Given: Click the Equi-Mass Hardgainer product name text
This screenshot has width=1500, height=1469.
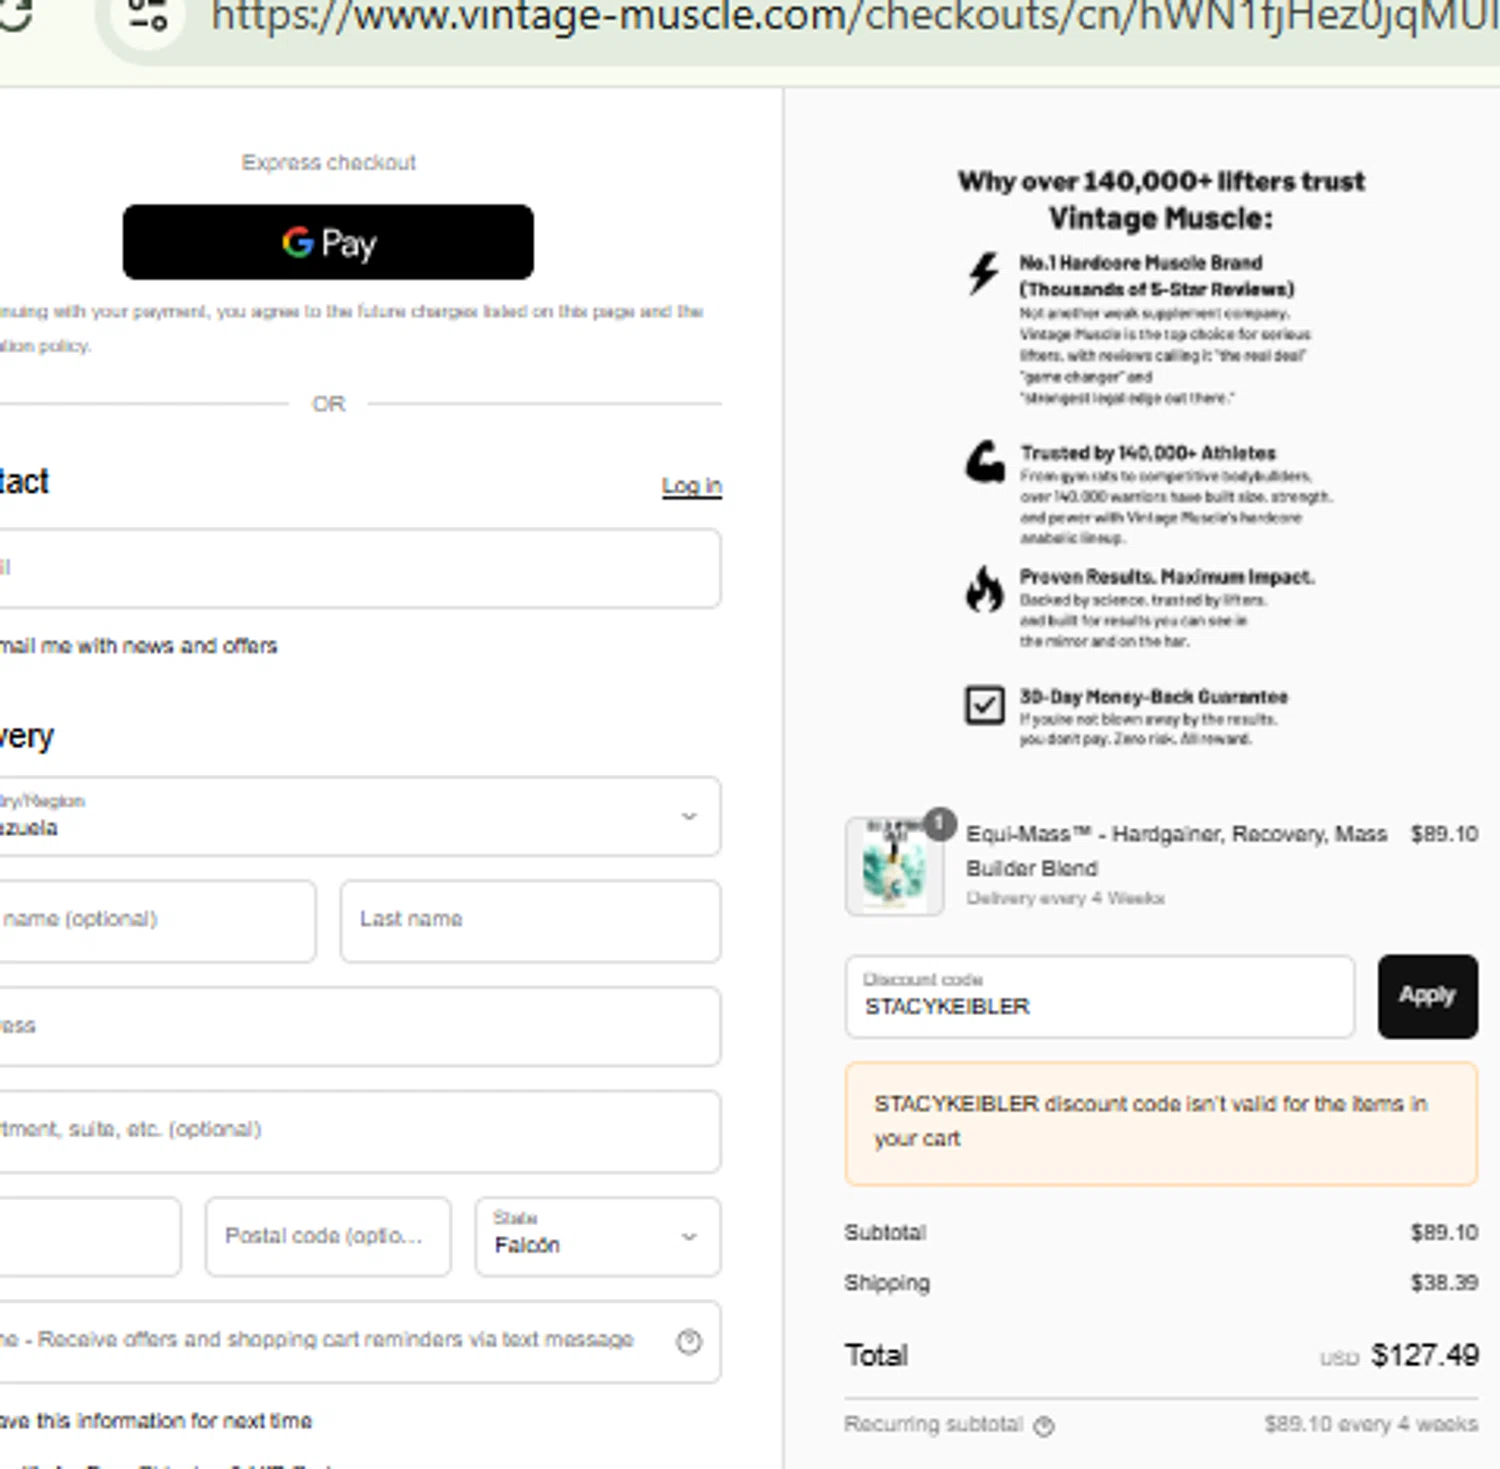Looking at the screenshot, I should tap(1176, 851).
